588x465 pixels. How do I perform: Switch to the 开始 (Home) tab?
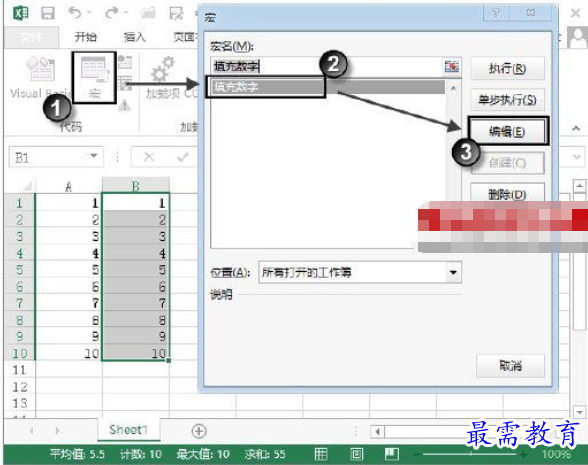click(86, 37)
